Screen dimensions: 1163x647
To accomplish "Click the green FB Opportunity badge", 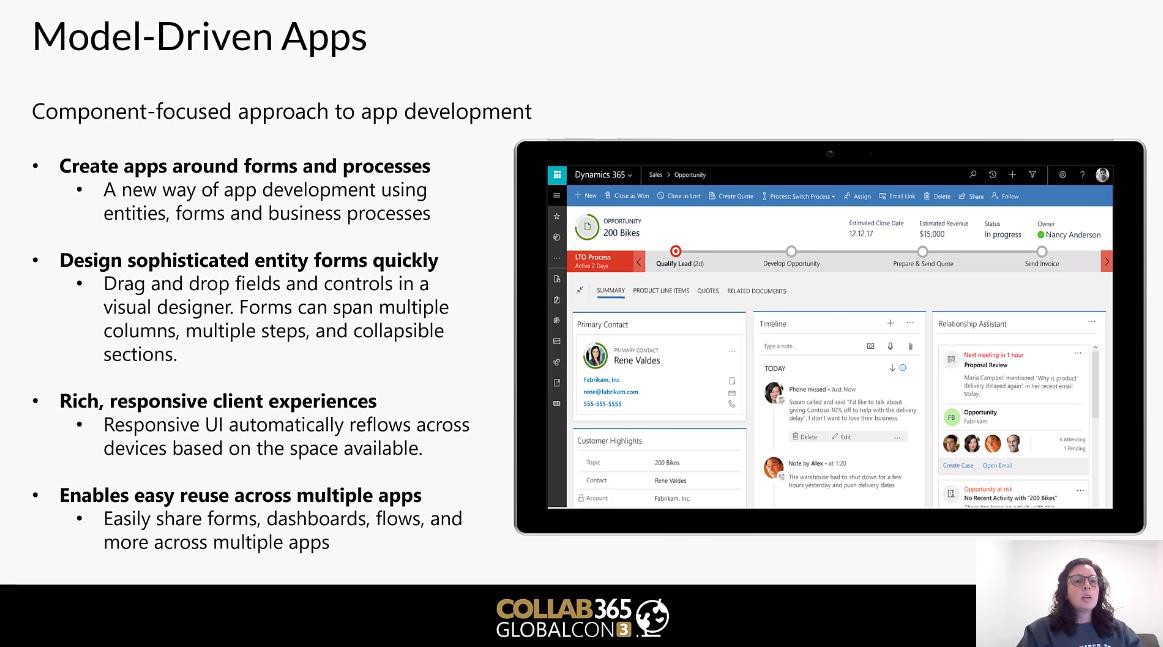I will (x=952, y=417).
